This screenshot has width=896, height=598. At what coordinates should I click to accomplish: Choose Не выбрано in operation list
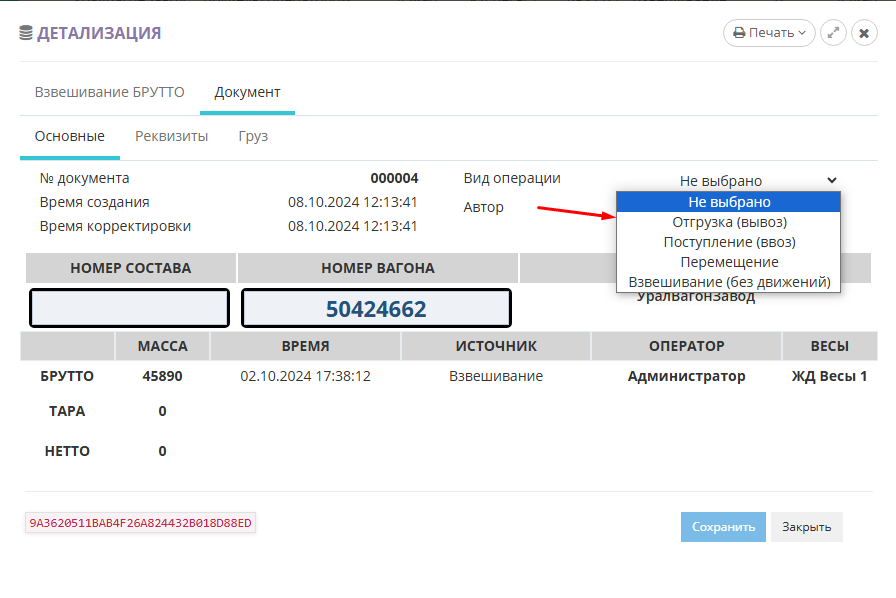point(729,202)
